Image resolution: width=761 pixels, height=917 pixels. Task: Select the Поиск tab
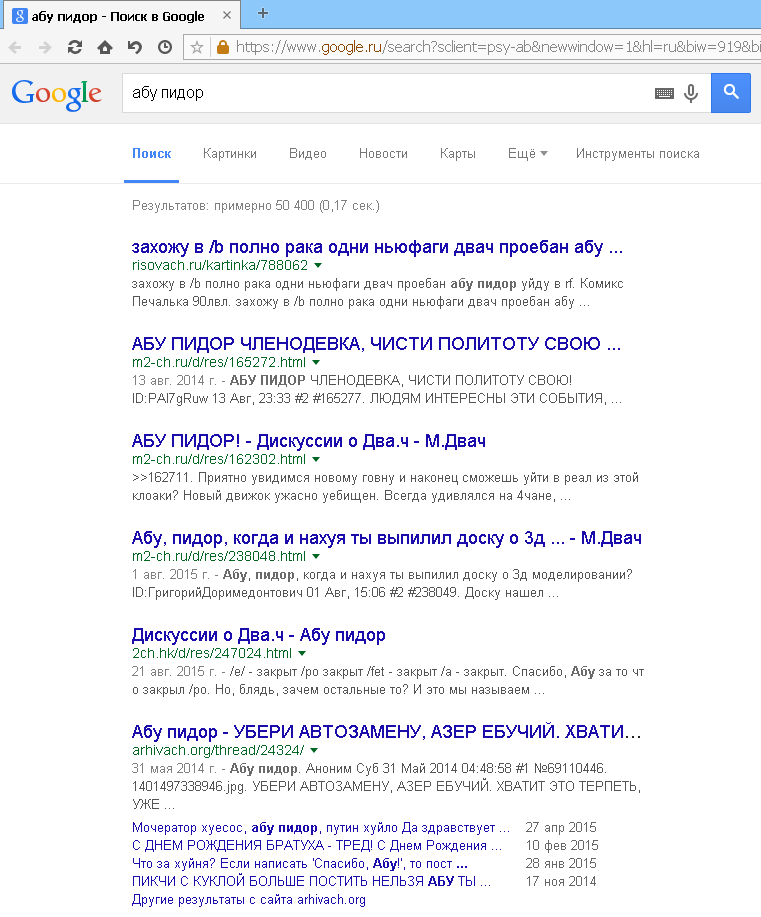pos(151,154)
